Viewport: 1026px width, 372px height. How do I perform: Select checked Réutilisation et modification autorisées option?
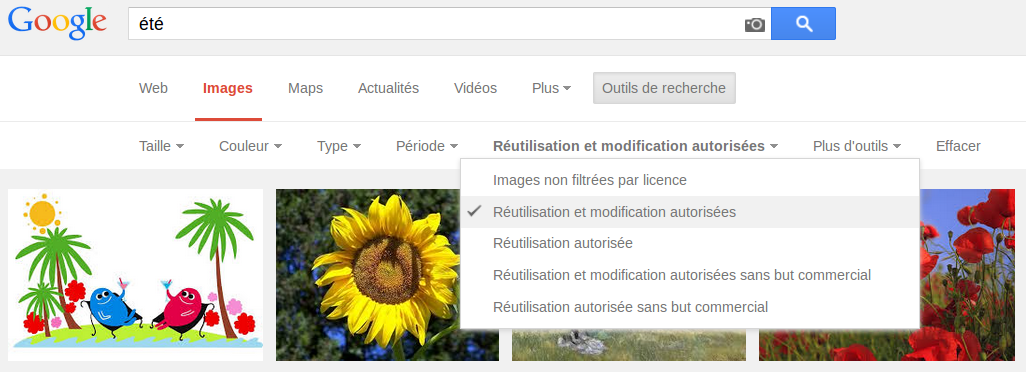point(690,212)
